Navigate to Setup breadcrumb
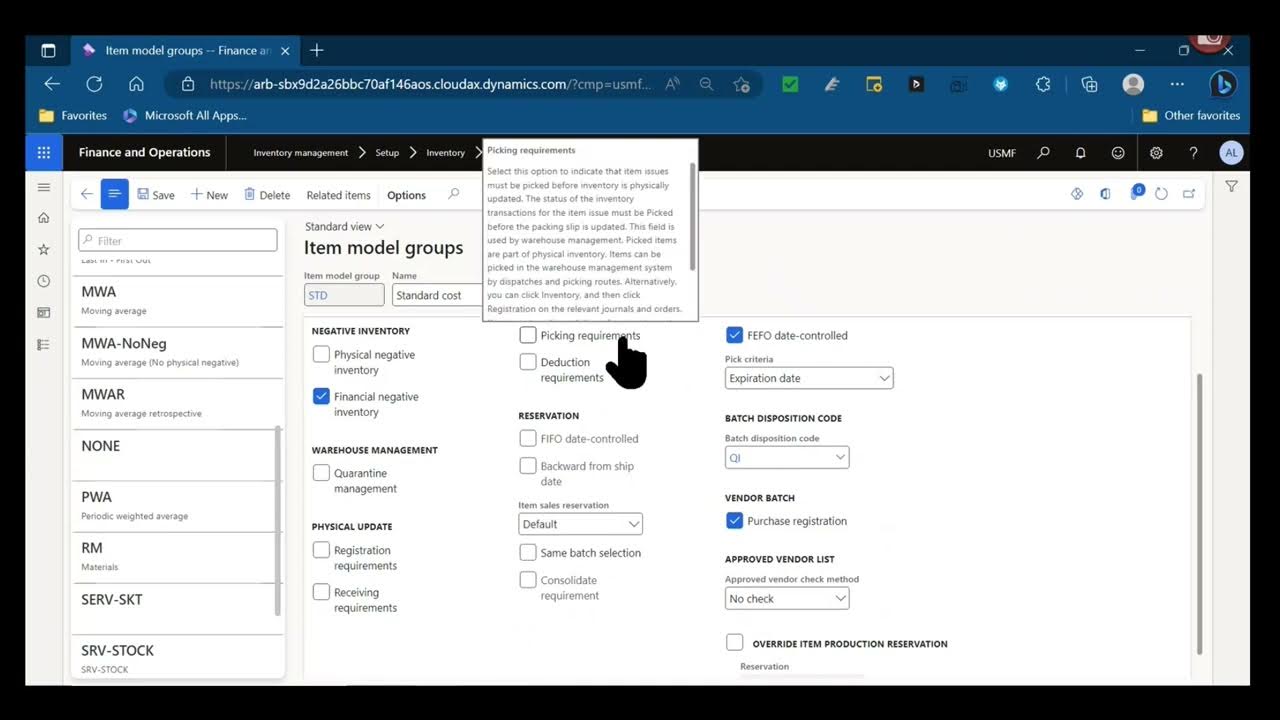Image resolution: width=1280 pixels, height=720 pixels. tap(387, 153)
